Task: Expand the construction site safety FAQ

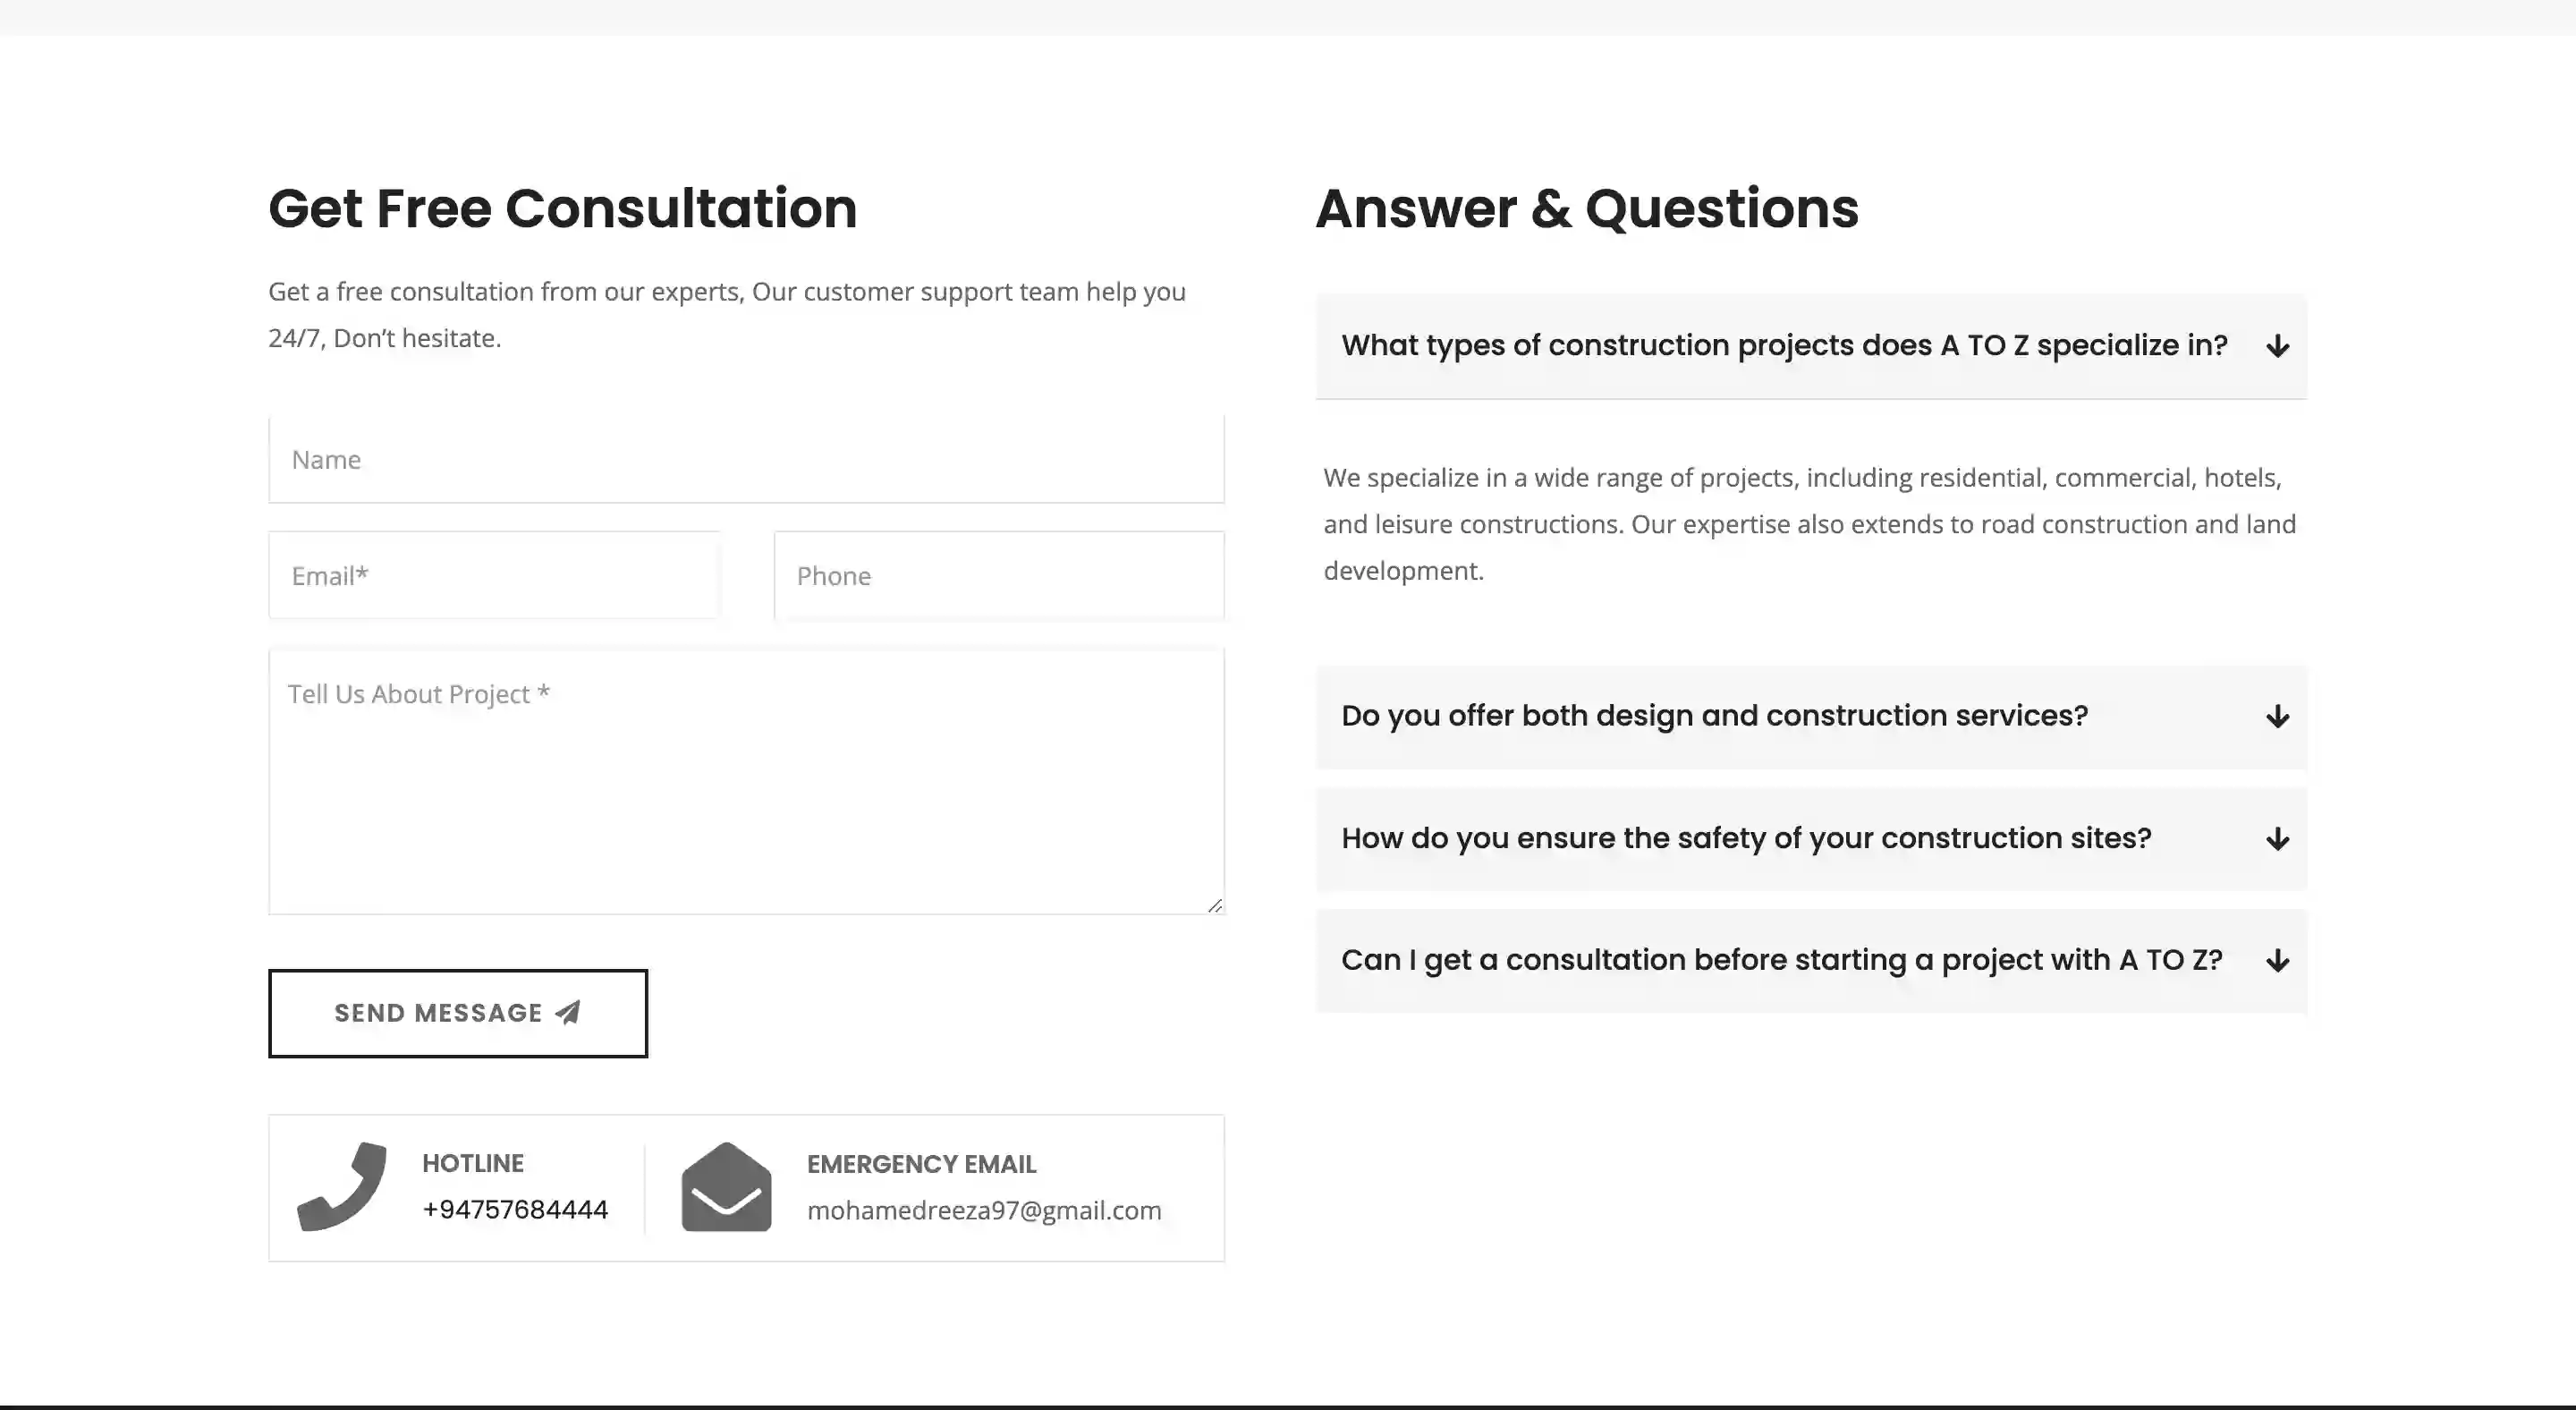Action: [1812, 837]
